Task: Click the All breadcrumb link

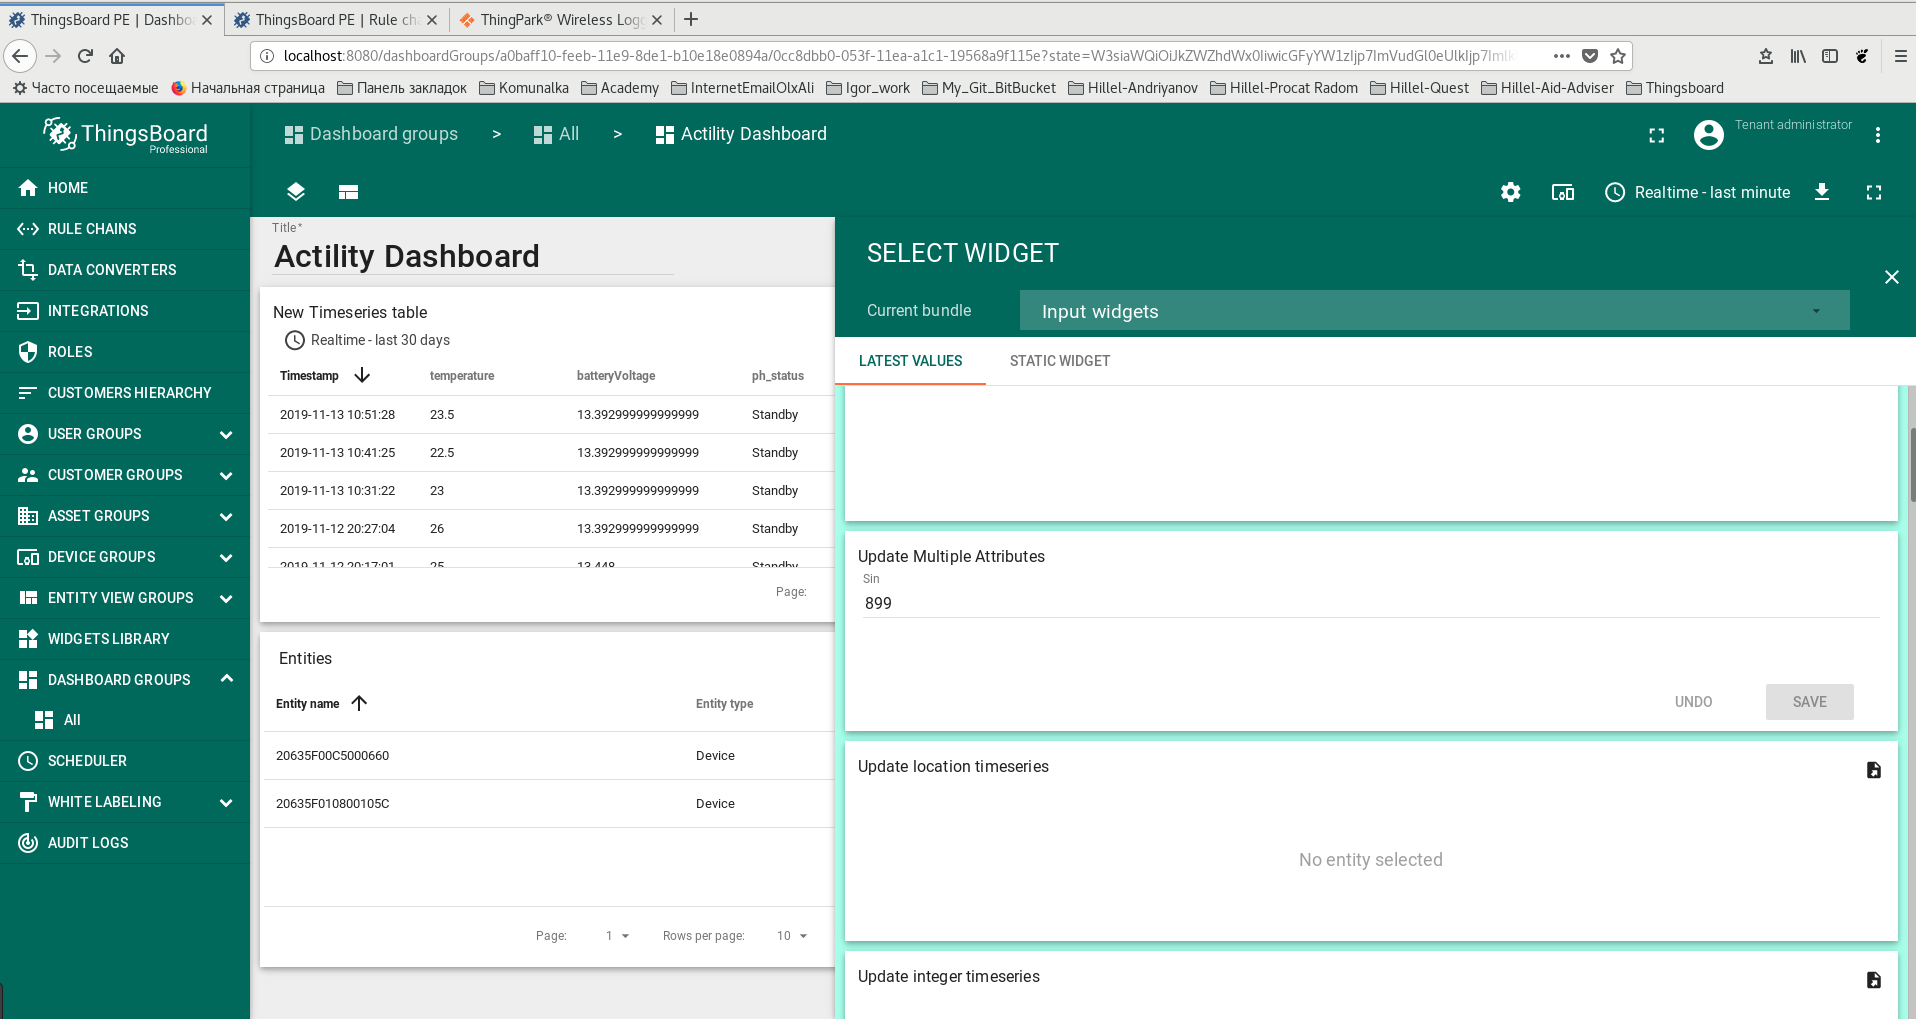Action: pos(556,134)
